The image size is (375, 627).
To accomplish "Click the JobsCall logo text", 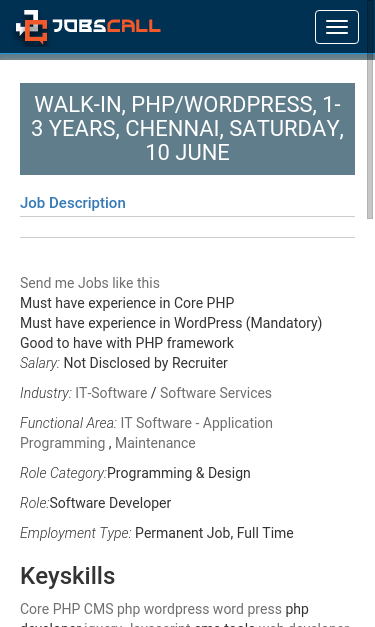I will pos(107,26).
